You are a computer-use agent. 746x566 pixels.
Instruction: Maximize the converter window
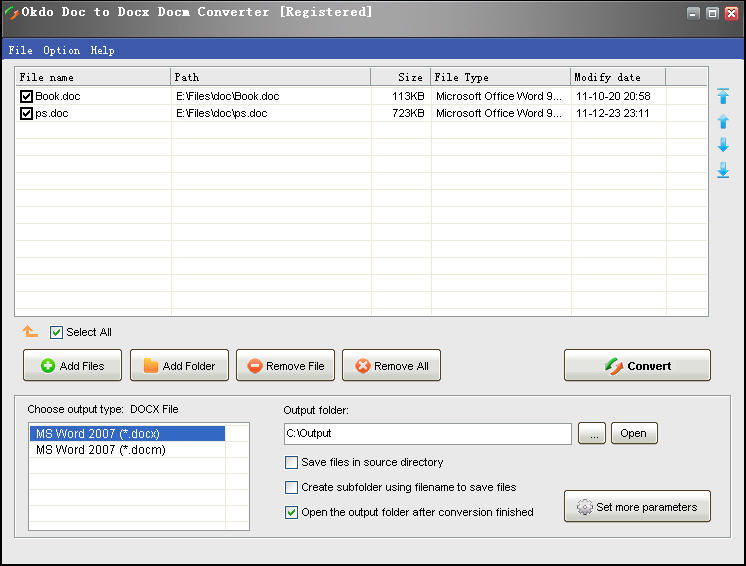tap(712, 13)
